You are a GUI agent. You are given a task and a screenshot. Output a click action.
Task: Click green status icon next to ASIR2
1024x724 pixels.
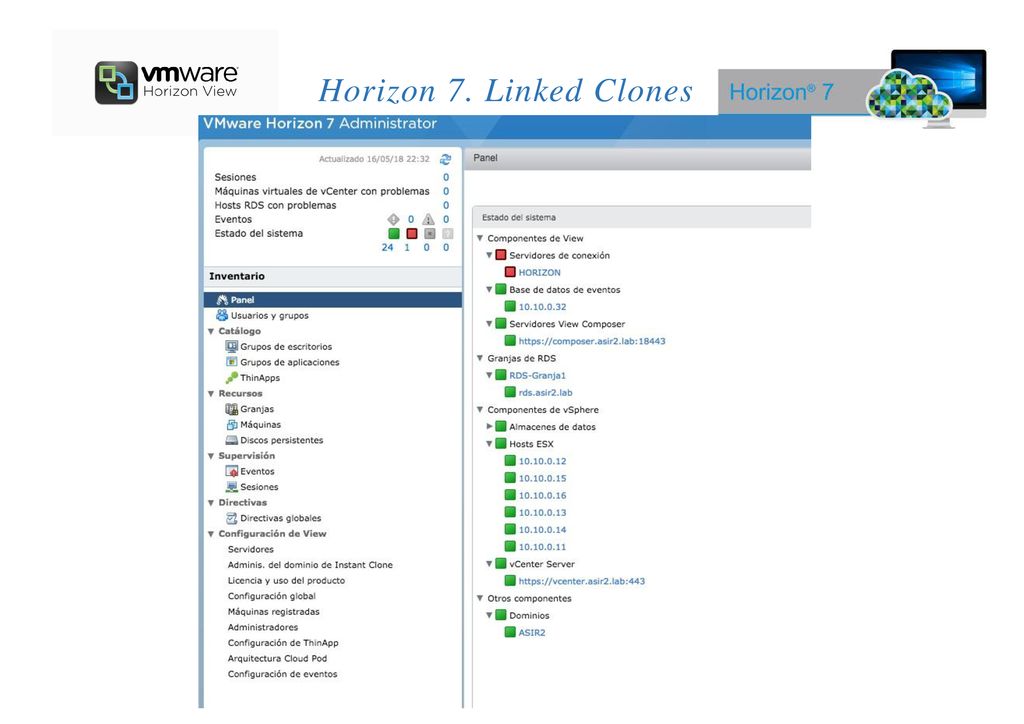511,632
